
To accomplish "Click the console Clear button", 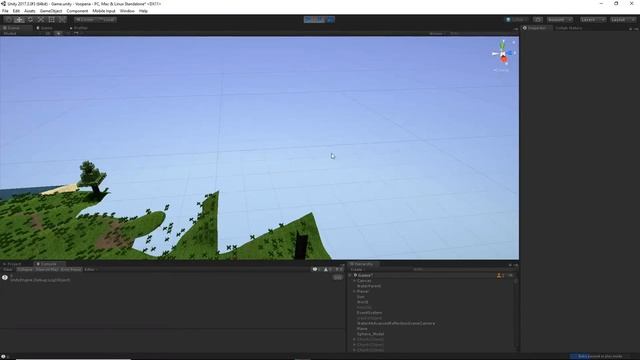I will pos(8,269).
